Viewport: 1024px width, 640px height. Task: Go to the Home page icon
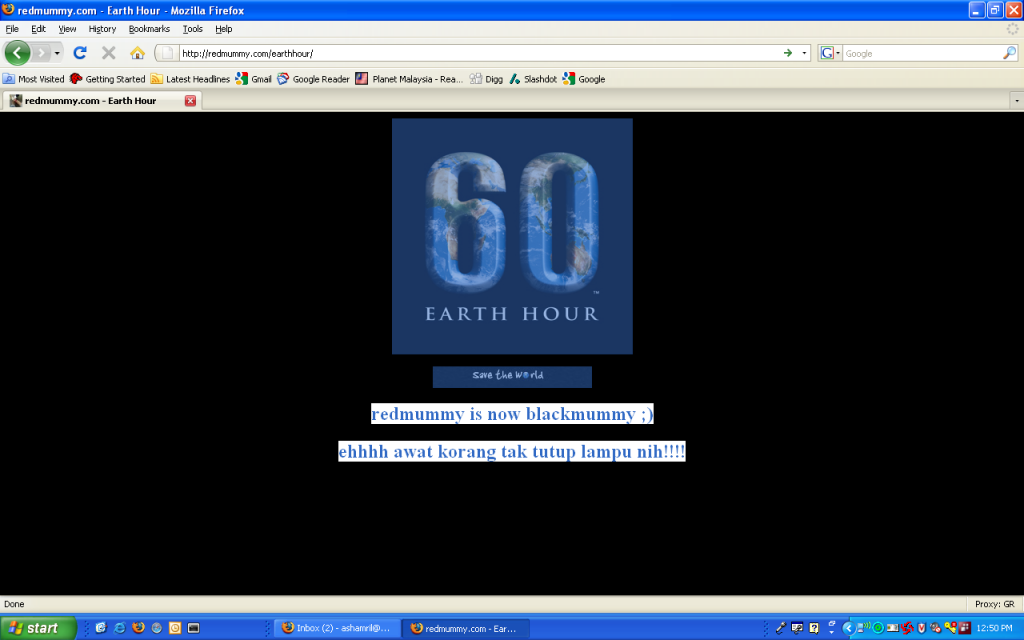(x=137, y=53)
